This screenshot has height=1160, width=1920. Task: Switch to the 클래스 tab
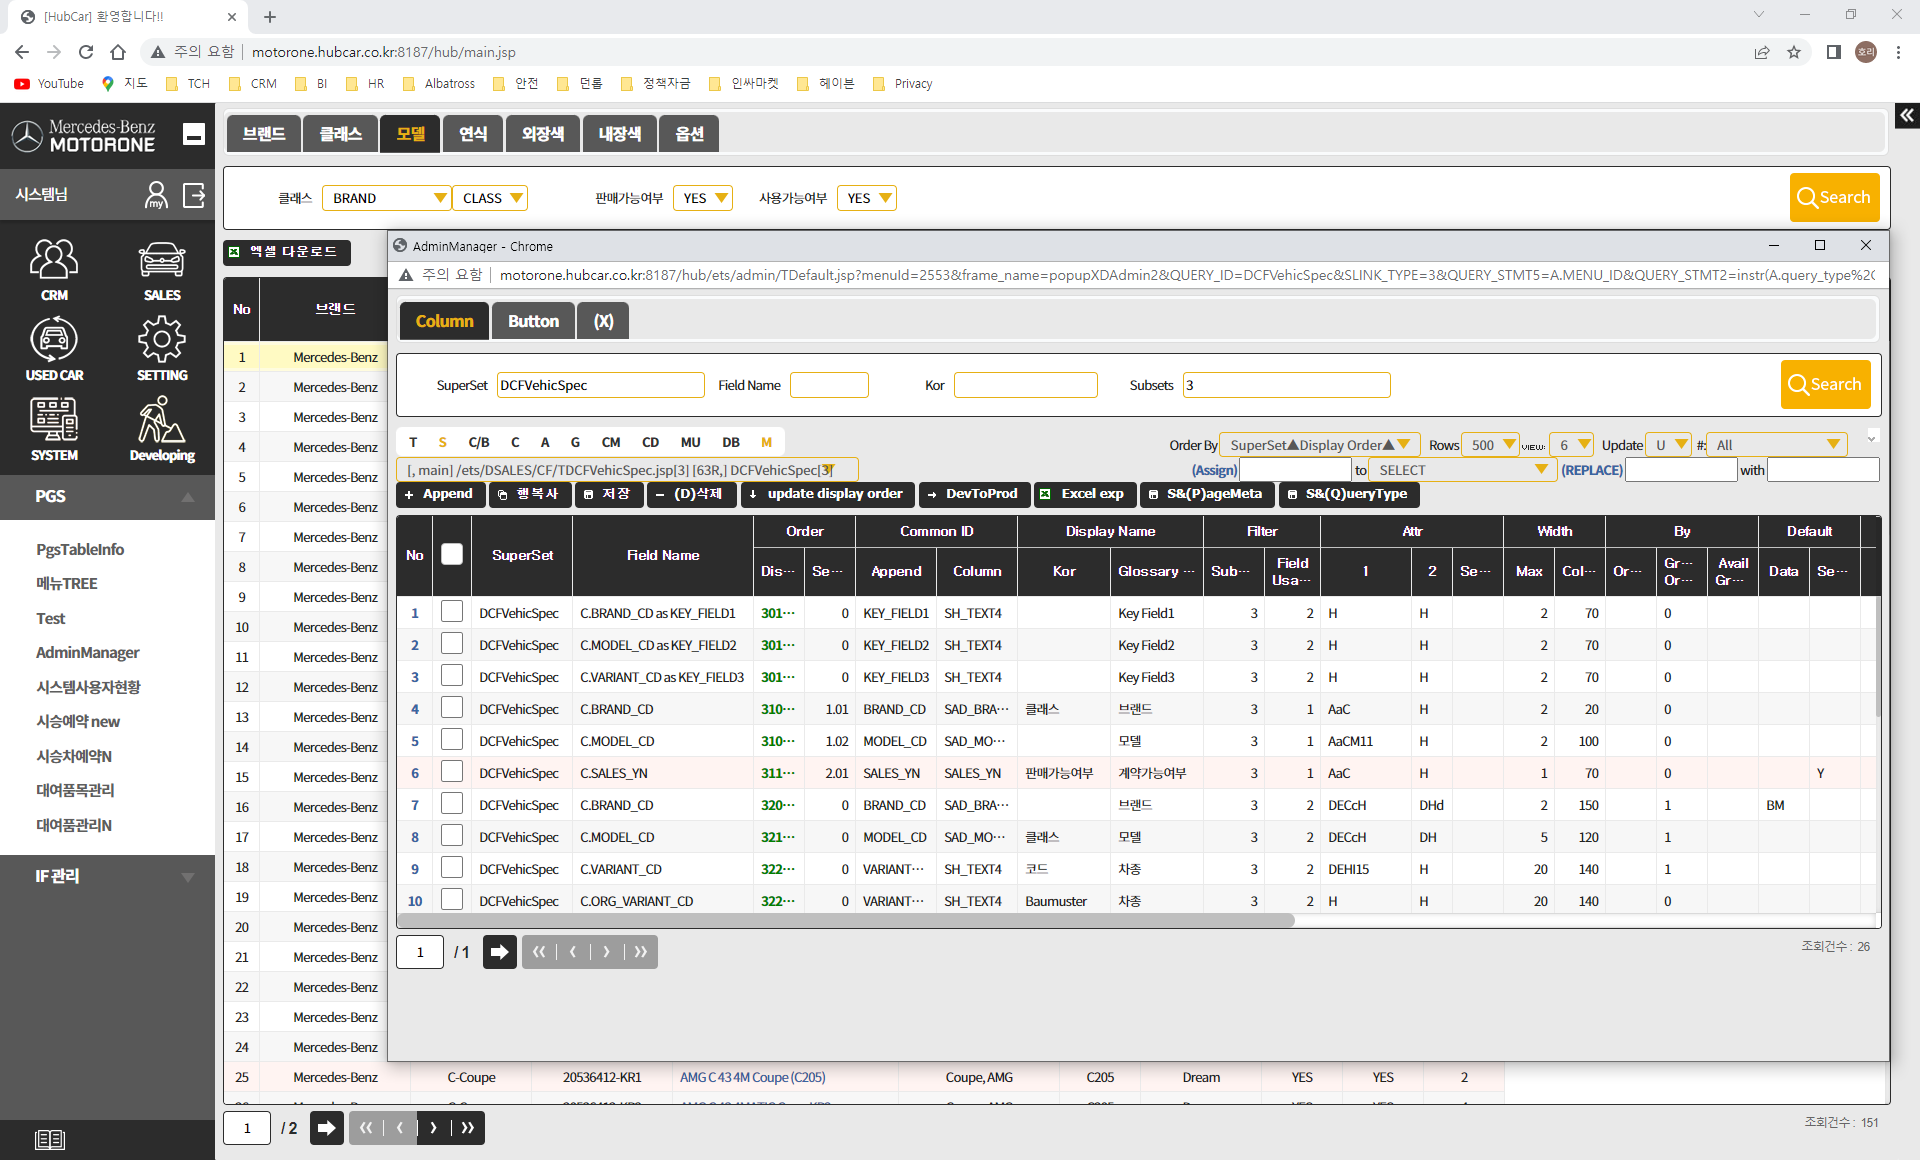[341, 134]
